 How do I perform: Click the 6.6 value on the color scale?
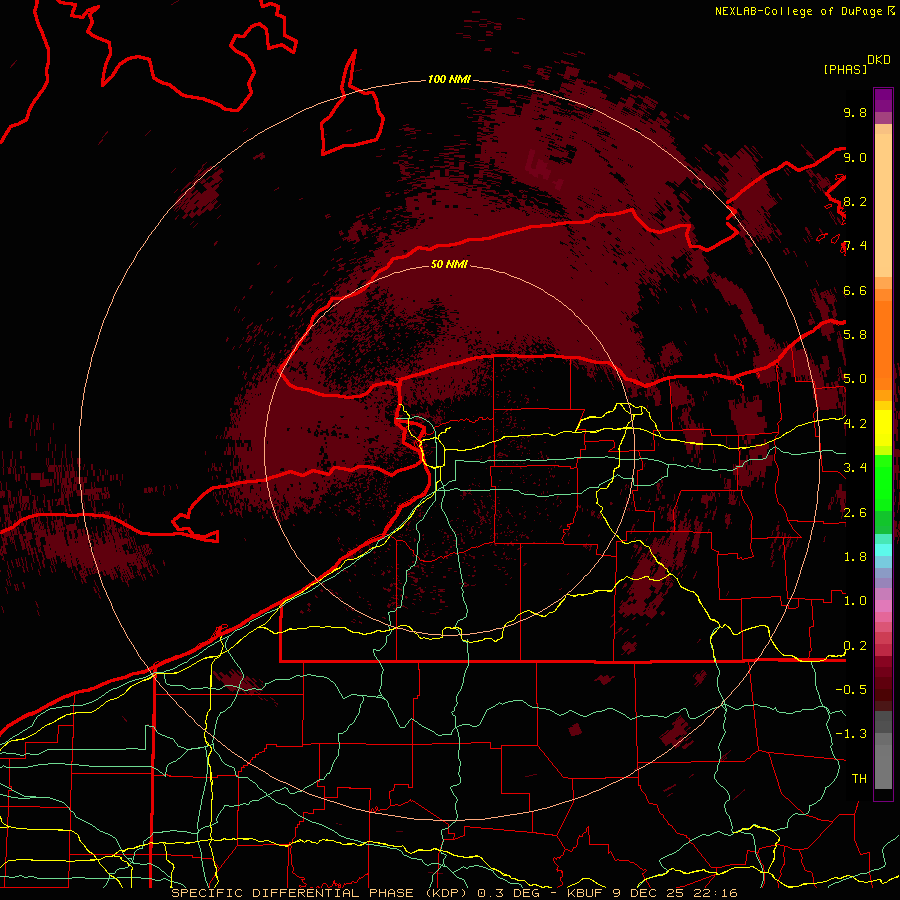855,290
